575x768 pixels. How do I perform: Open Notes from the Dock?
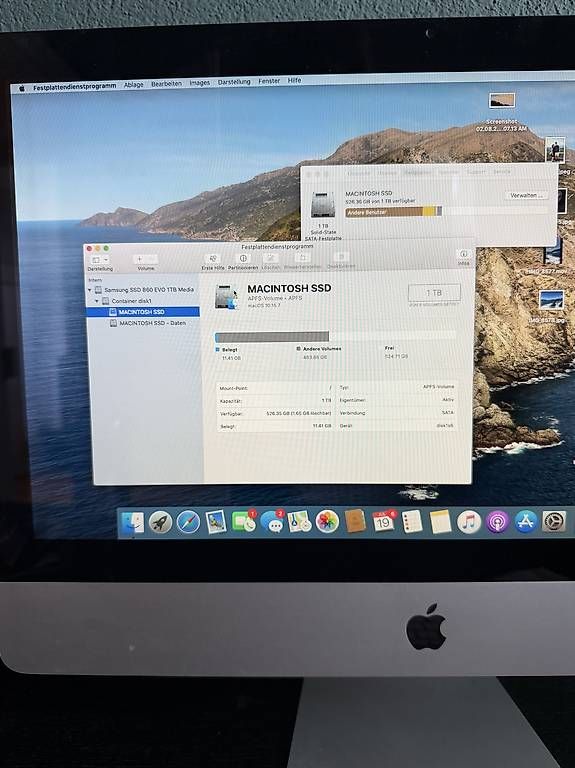tap(440, 521)
